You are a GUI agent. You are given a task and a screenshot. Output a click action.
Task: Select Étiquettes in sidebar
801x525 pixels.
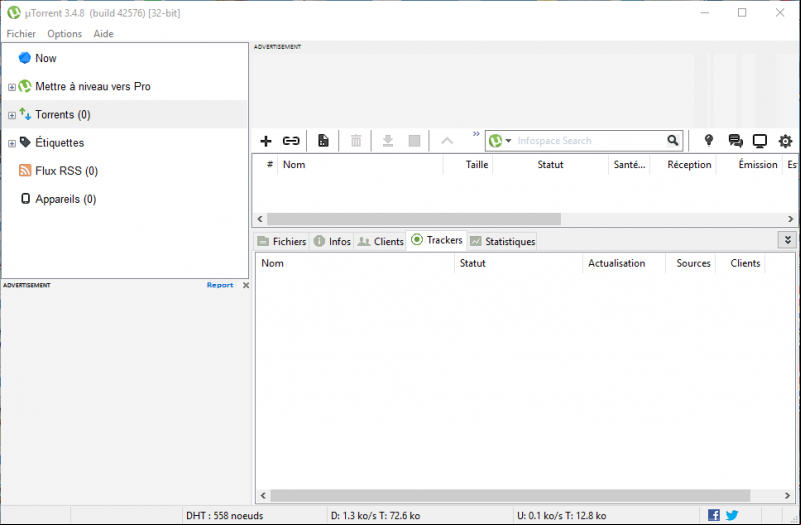tap(59, 142)
